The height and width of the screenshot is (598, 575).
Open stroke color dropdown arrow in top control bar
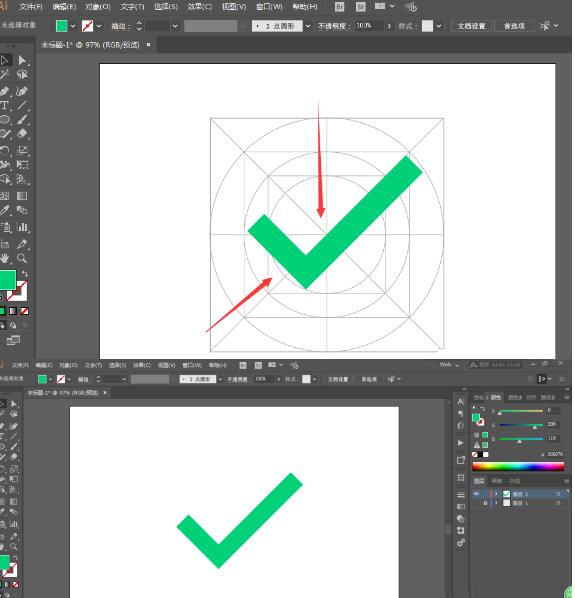(99, 26)
